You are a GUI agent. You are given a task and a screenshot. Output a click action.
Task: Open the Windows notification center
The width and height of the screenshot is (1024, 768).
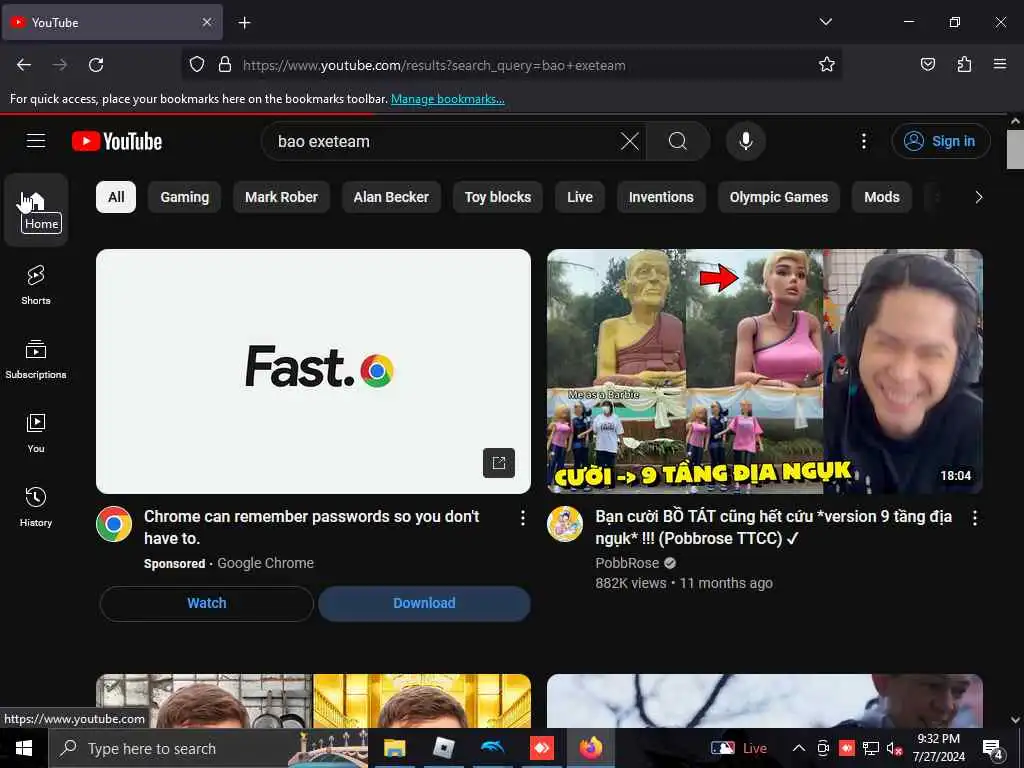tap(993, 748)
